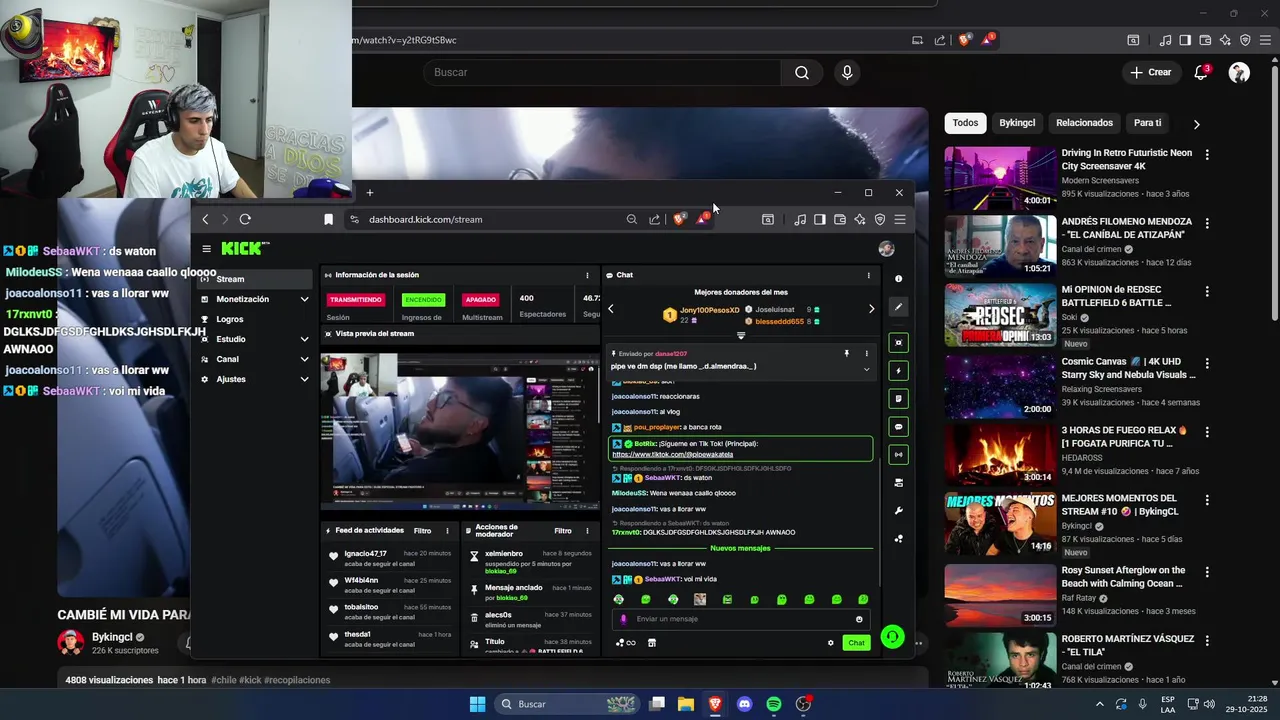
Task: Click the YouTube Crear button
Action: click(1151, 72)
